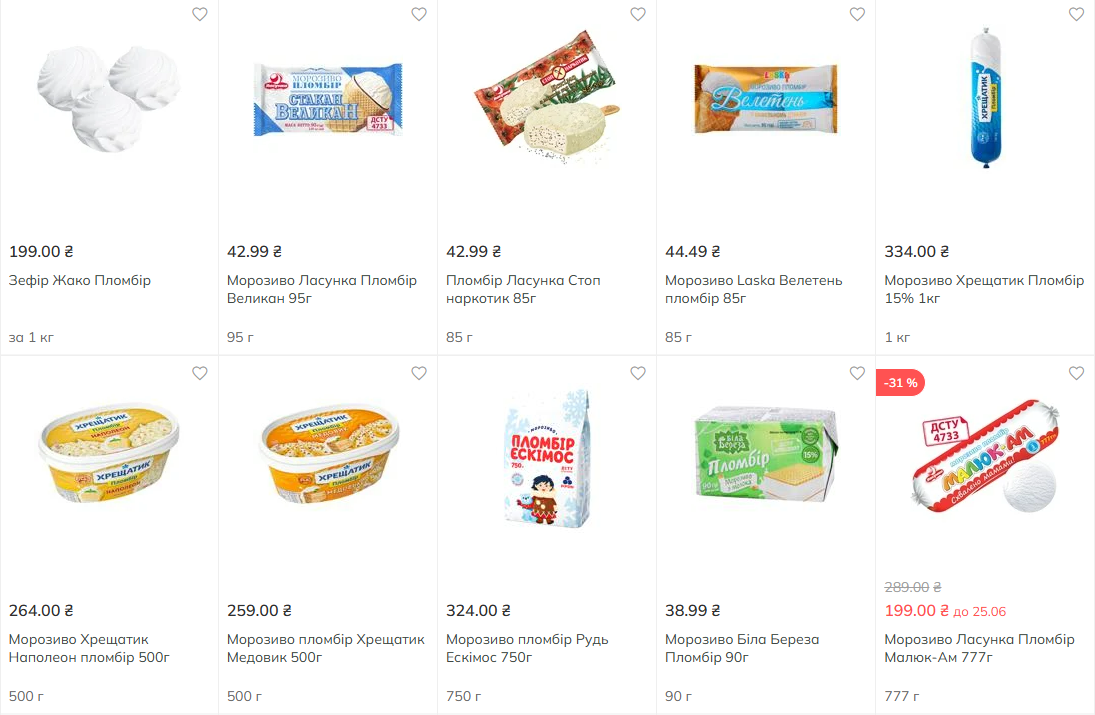Favorite Зефір Жако Пломбір with heart icon
The image size is (1095, 715).
200,14
